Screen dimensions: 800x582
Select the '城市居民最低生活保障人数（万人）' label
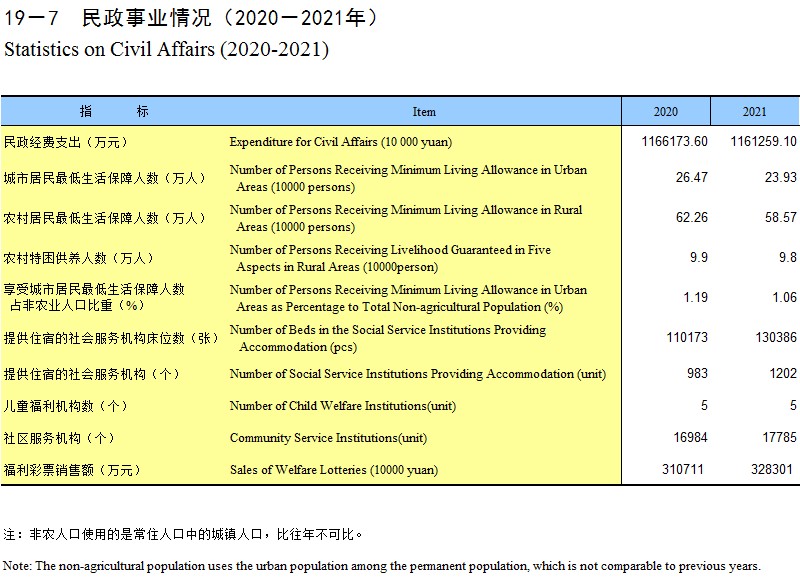coord(105,178)
